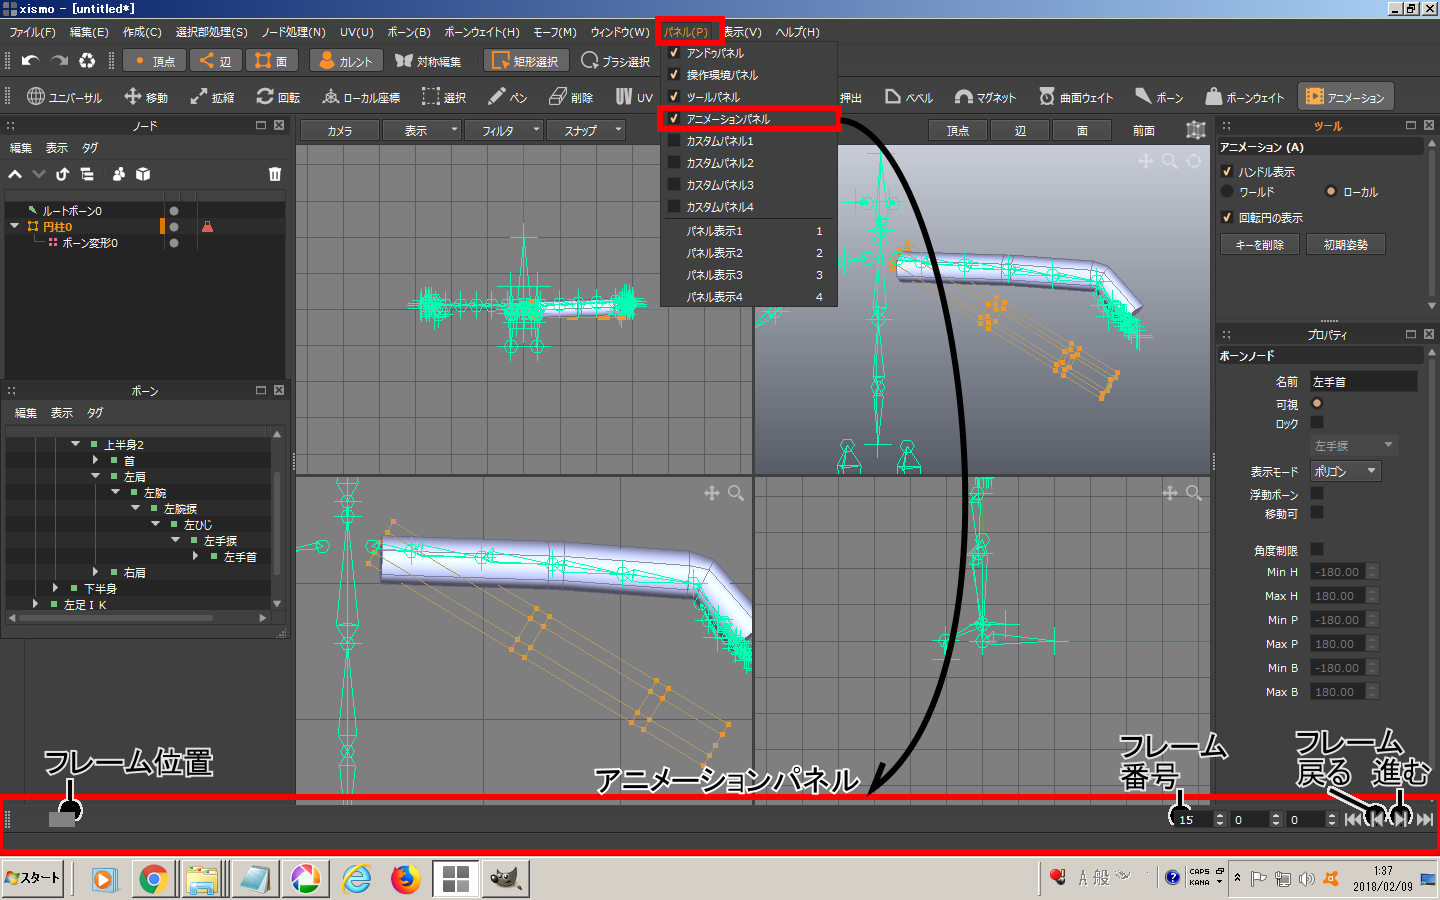Expand the 首 bone tree node
The image size is (1440, 900).
coord(95,460)
